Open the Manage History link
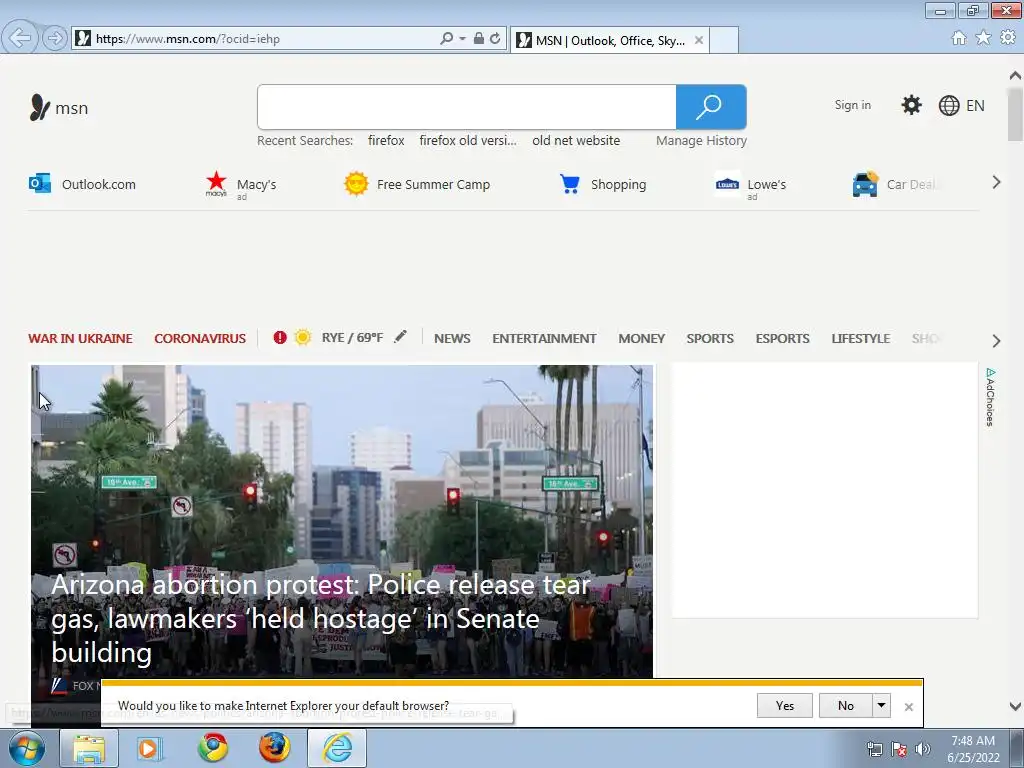Image resolution: width=1024 pixels, height=768 pixels. point(701,140)
